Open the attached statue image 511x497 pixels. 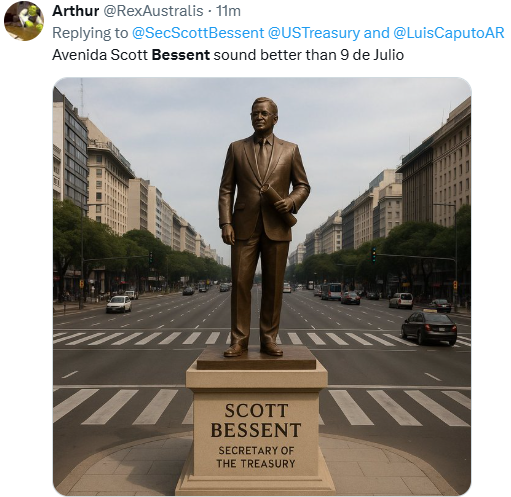point(262,286)
